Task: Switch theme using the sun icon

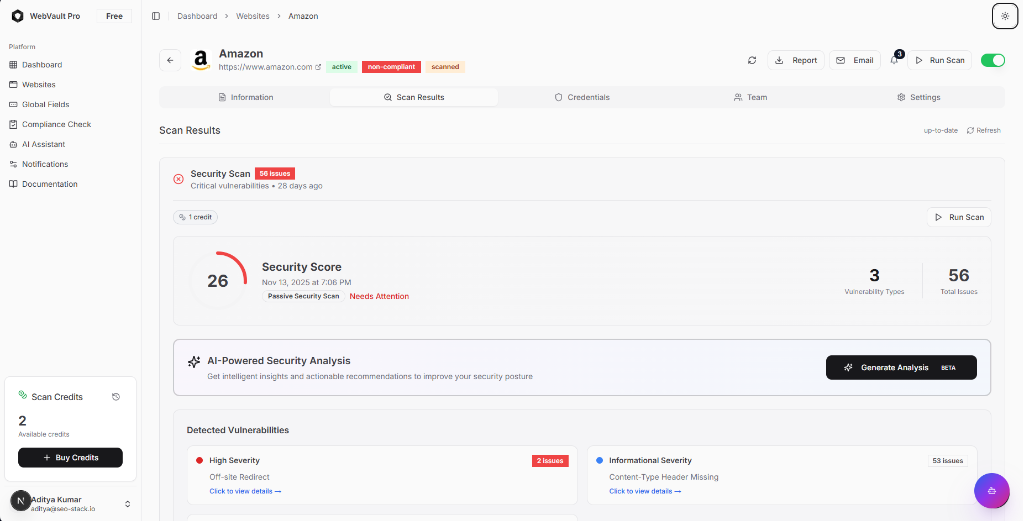Action: [x=1004, y=16]
